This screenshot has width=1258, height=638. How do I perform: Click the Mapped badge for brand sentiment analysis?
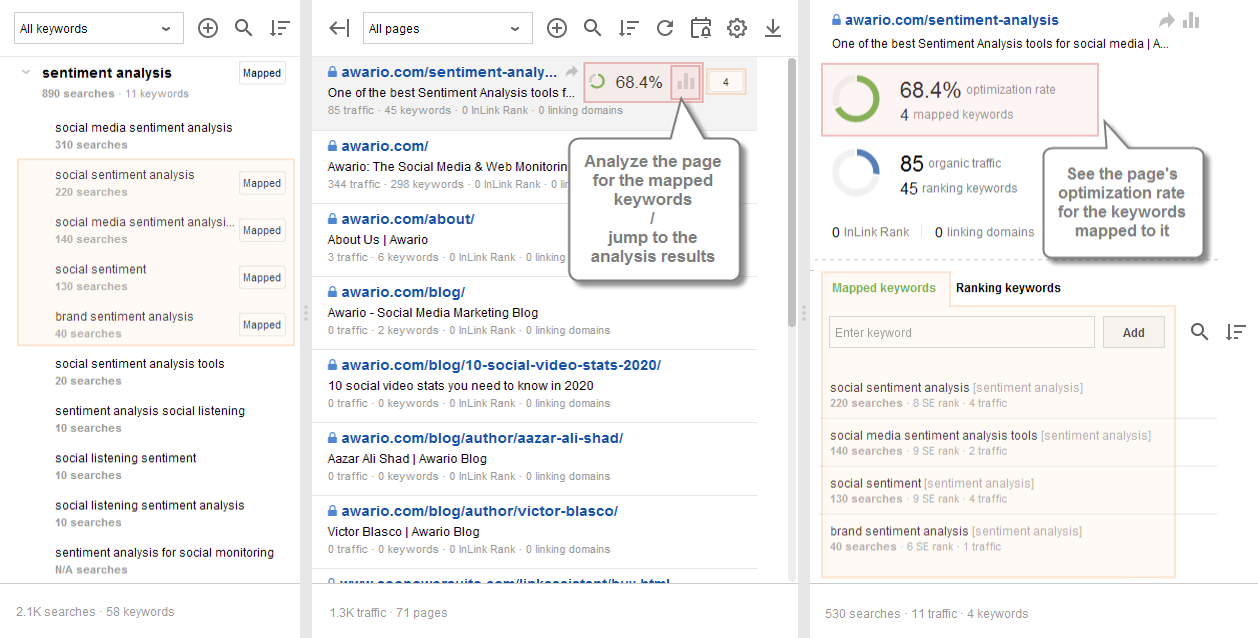tap(262, 325)
